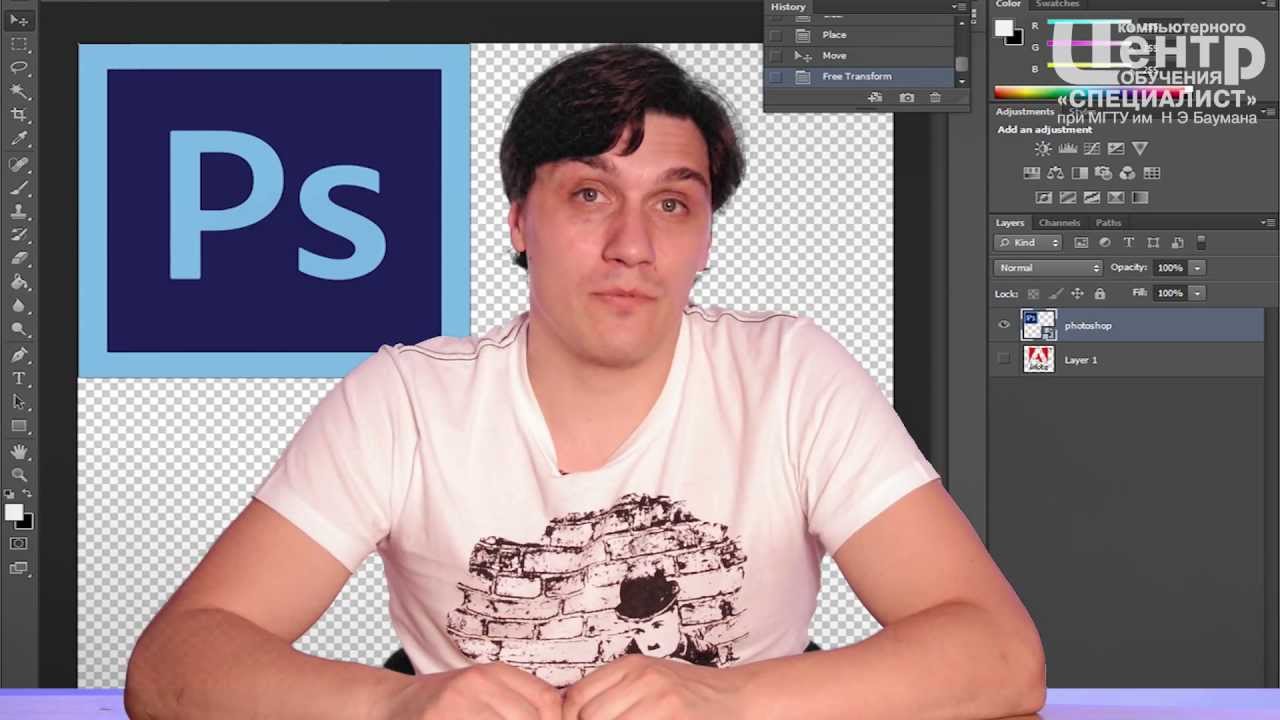The width and height of the screenshot is (1280, 720).
Task: Turn layer filtering on or off
Action: [x=1201, y=243]
